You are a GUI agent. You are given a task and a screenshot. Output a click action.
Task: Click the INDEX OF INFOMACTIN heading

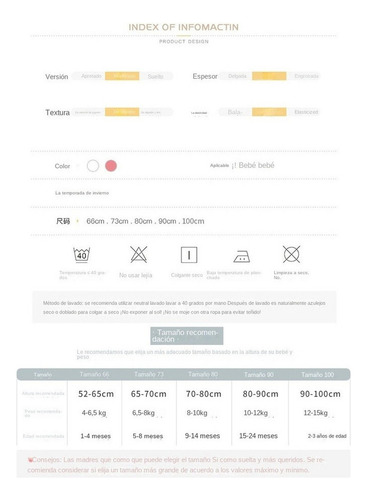point(184,27)
